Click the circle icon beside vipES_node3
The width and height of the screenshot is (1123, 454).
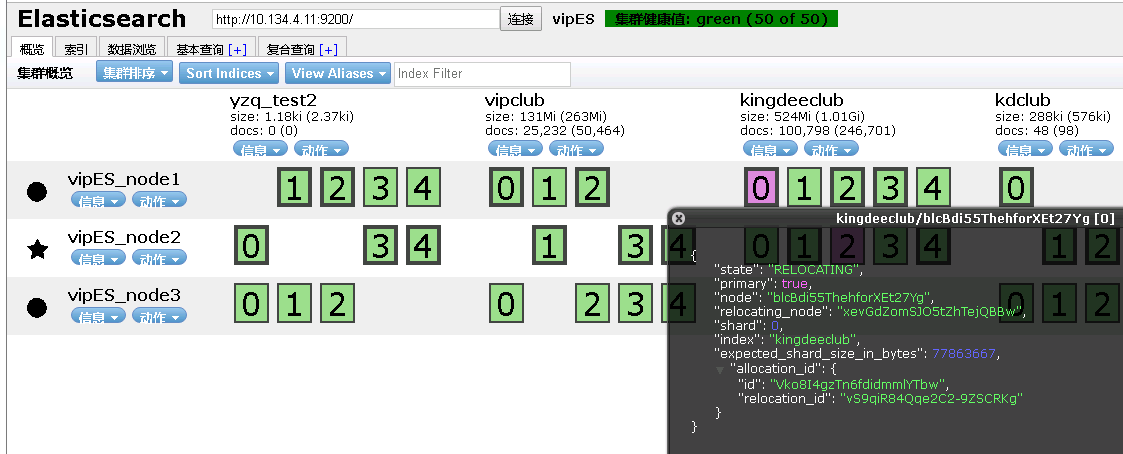[37, 307]
